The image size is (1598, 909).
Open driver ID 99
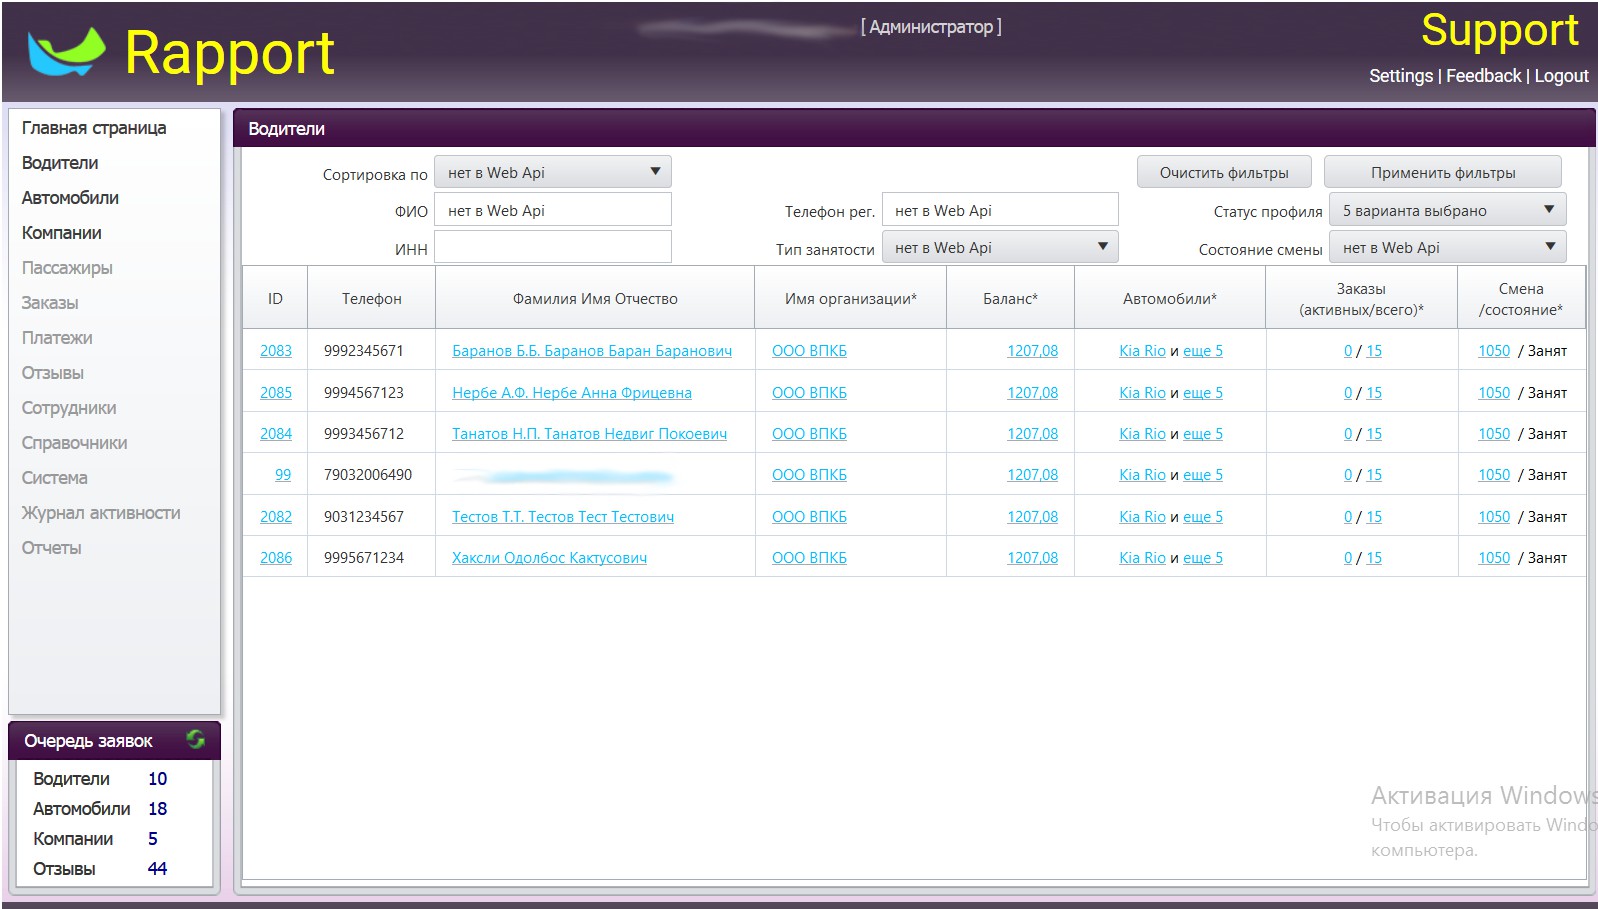[x=283, y=475]
